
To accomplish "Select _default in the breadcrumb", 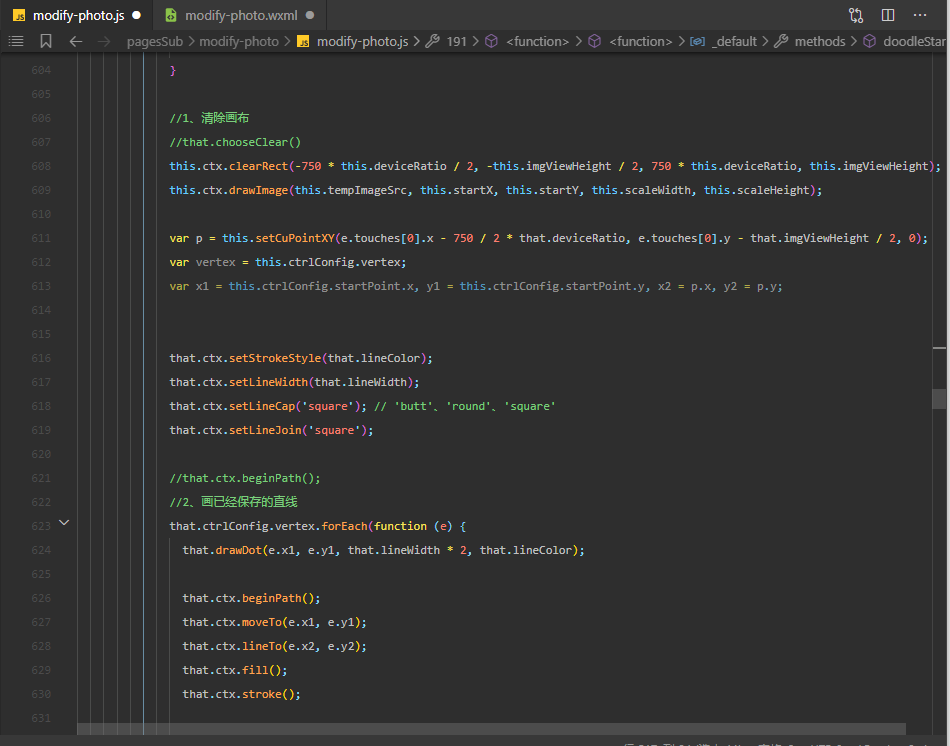I will click(x=734, y=41).
